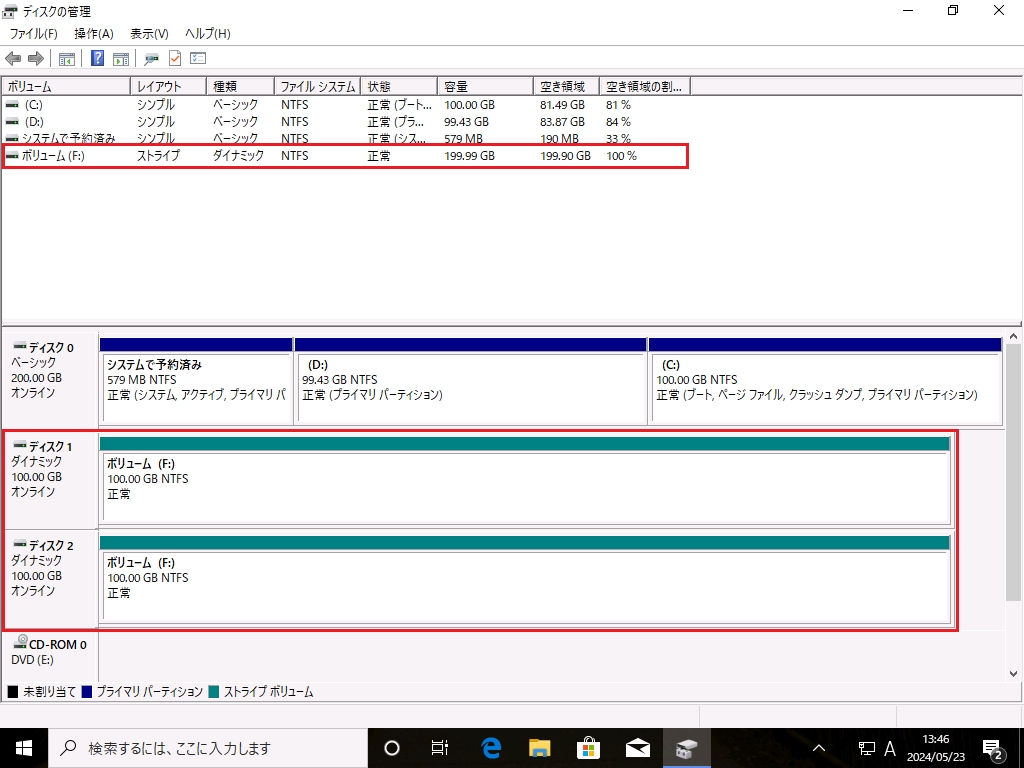Sort by 容量 column header

pos(485,86)
